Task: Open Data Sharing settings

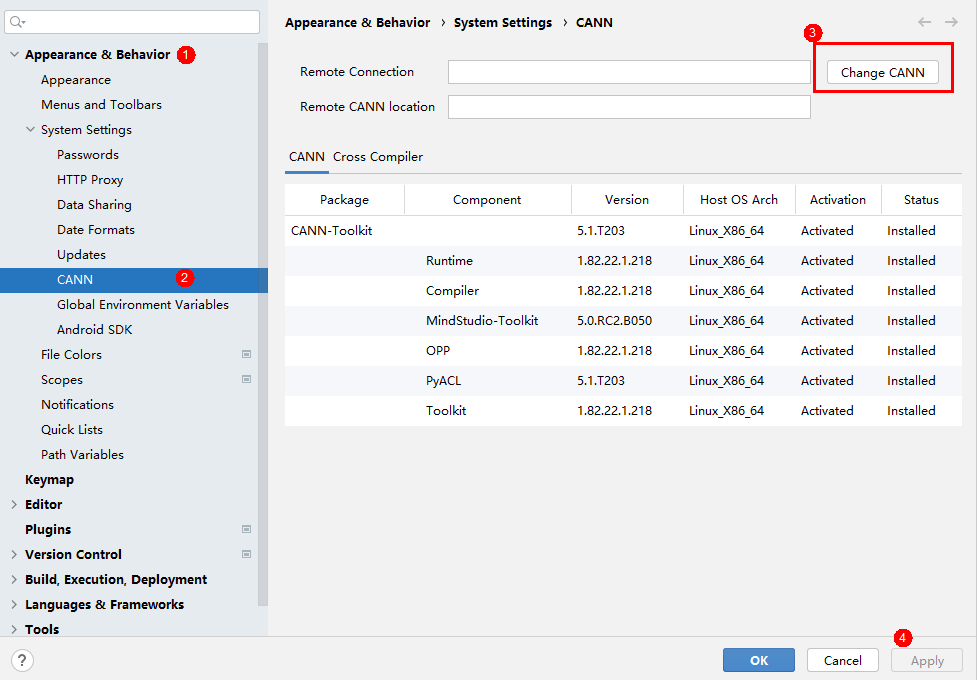Action: 94,204
